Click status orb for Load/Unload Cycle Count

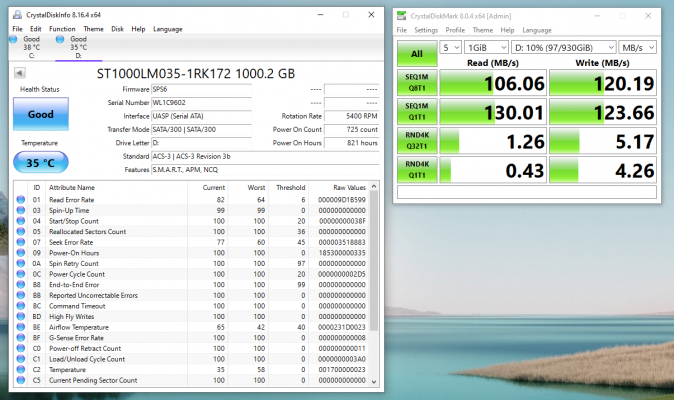click(20, 359)
